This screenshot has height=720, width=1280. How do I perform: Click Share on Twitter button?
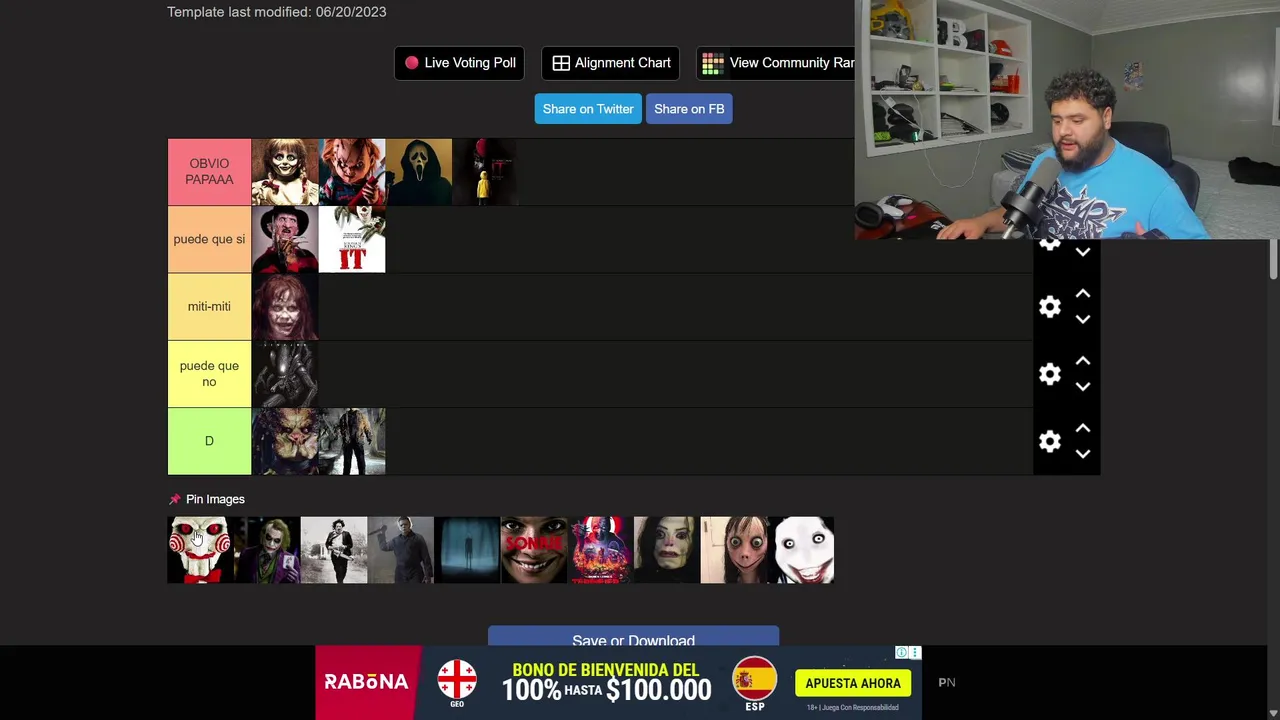tap(588, 109)
